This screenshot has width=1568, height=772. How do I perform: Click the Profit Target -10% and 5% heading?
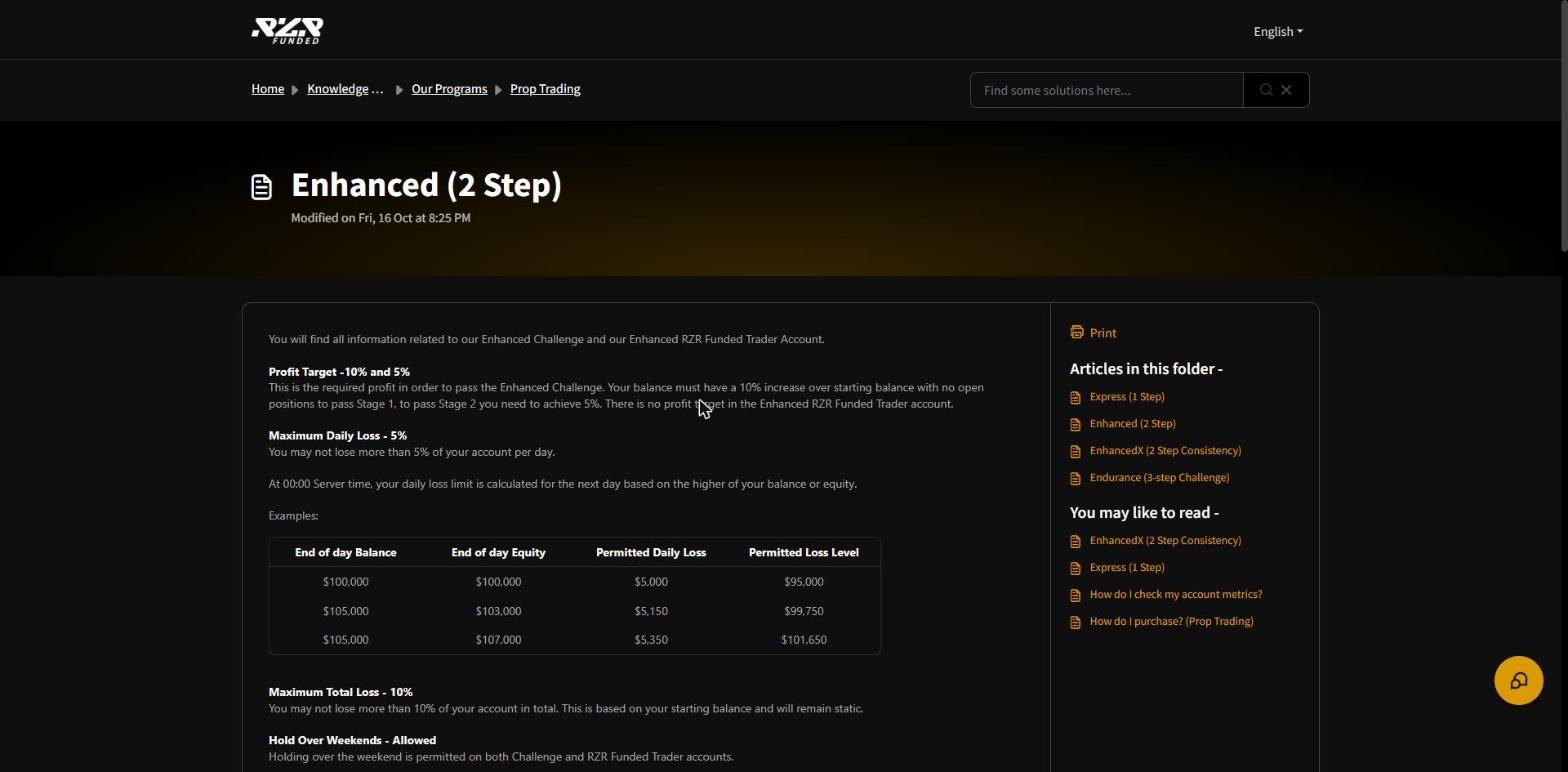click(x=339, y=372)
